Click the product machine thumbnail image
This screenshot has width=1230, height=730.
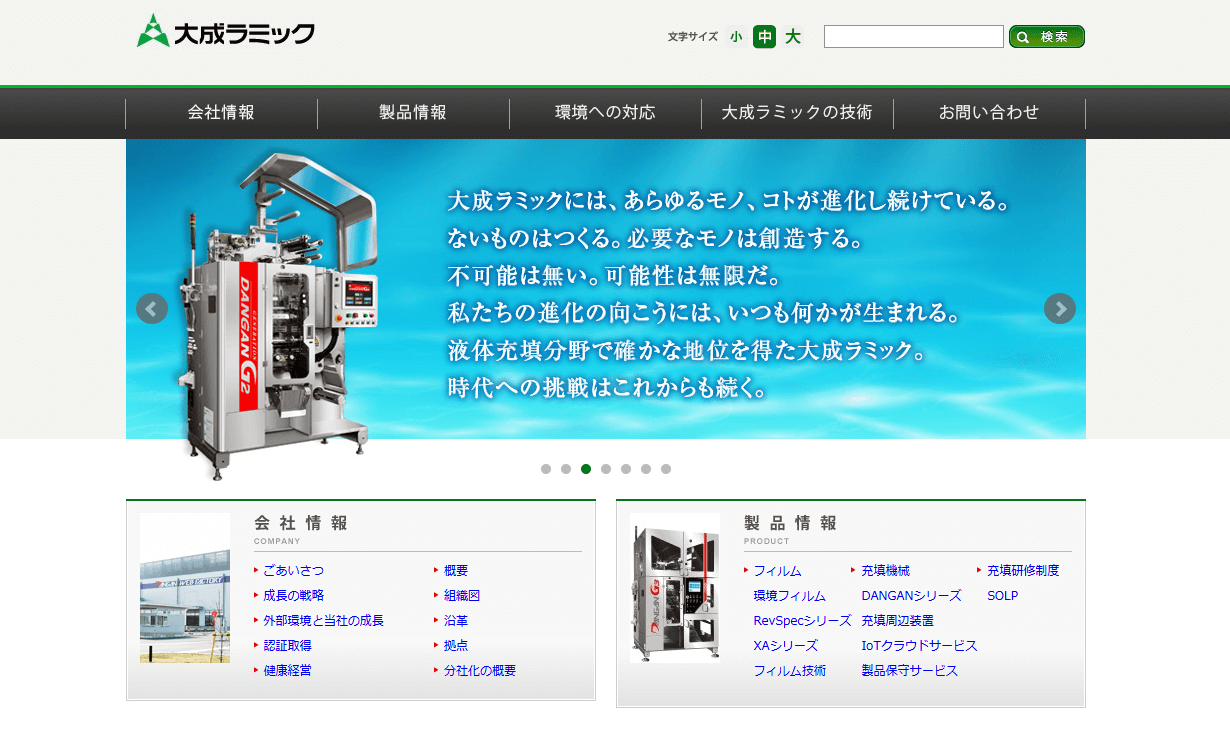675,588
